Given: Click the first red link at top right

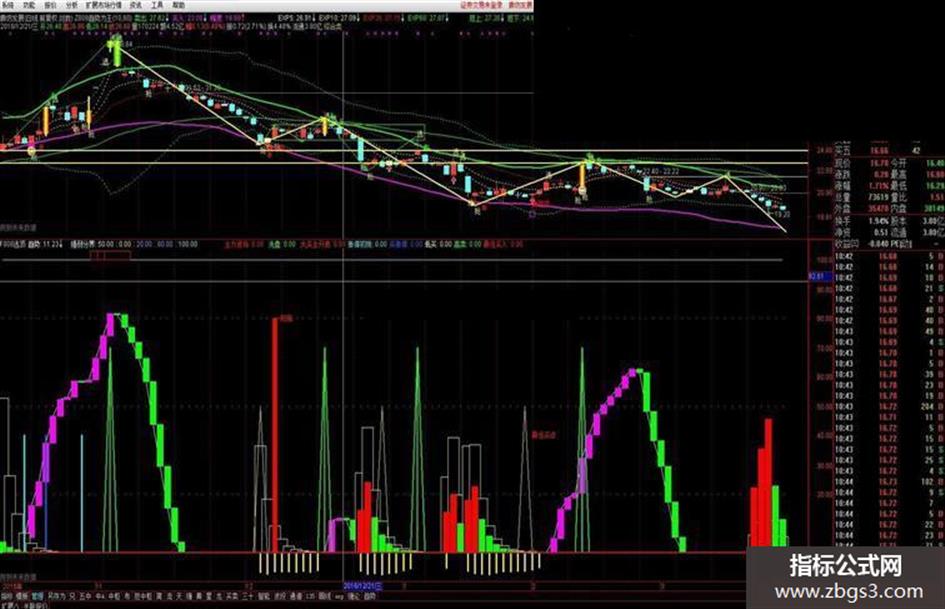Looking at the screenshot, I should pyautogui.click(x=482, y=5).
